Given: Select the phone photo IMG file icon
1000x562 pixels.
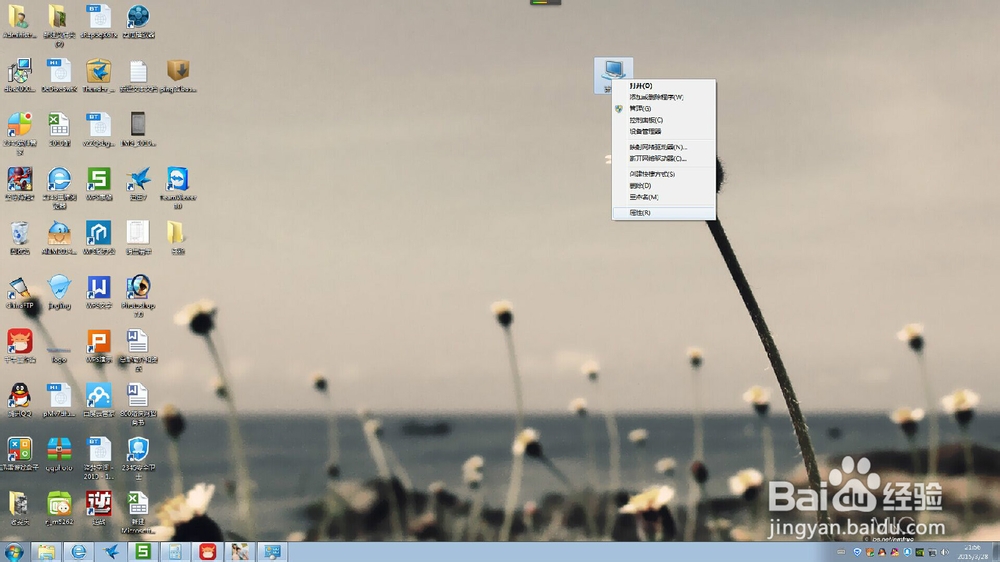Looking at the screenshot, I should (x=138, y=129).
